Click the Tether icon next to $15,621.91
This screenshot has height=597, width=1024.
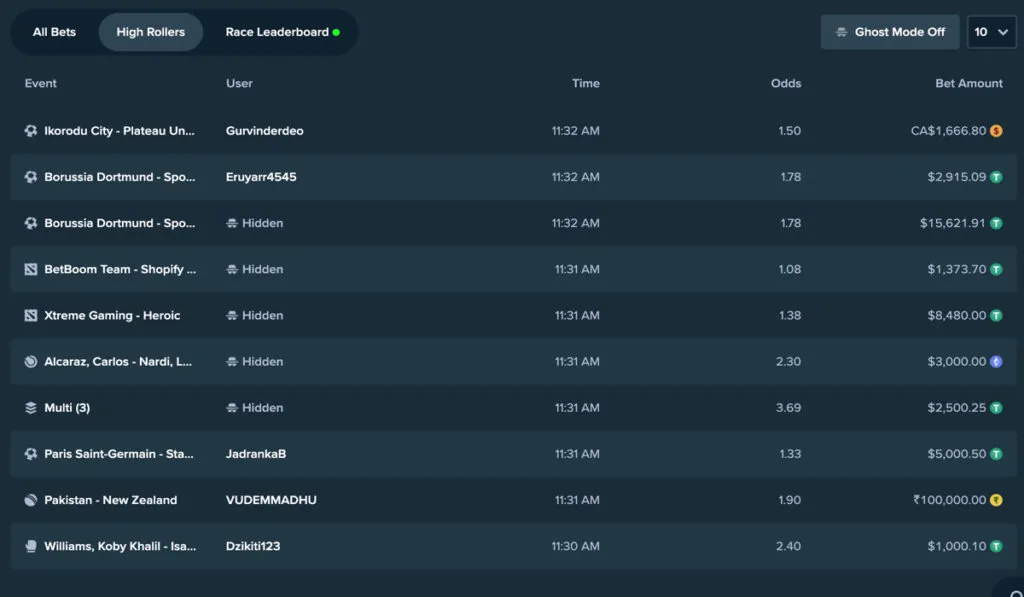[996, 223]
